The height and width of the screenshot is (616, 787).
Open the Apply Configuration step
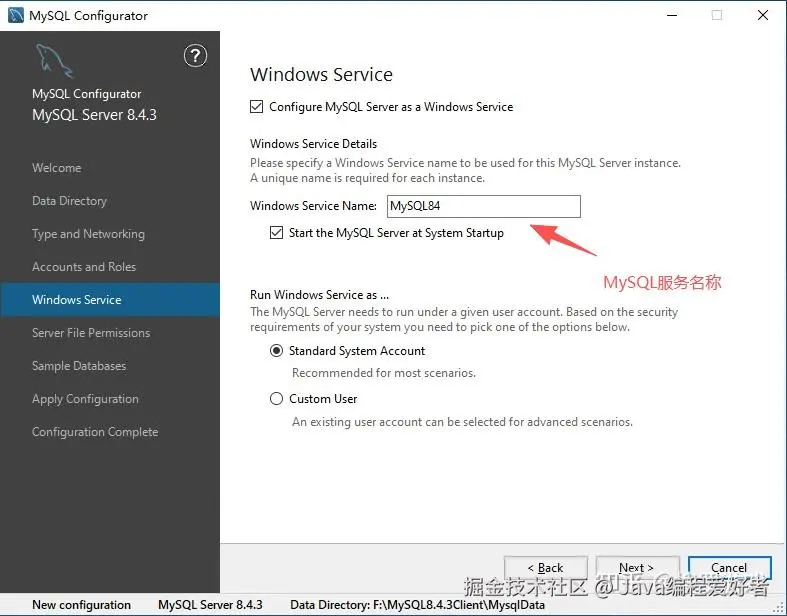85,399
